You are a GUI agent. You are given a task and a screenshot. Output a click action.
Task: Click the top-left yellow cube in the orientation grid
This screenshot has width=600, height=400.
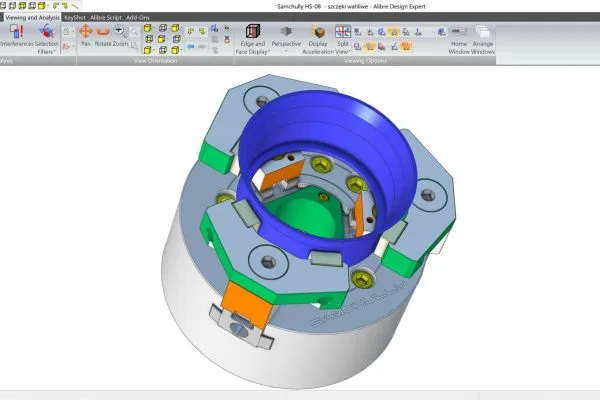click(148, 28)
